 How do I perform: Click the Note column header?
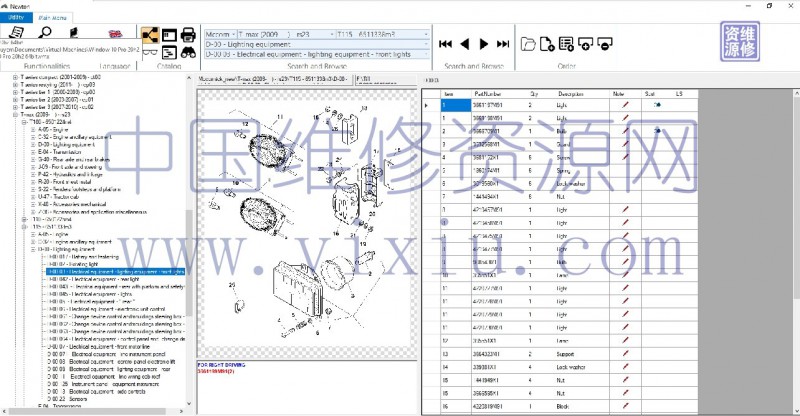click(x=618, y=94)
